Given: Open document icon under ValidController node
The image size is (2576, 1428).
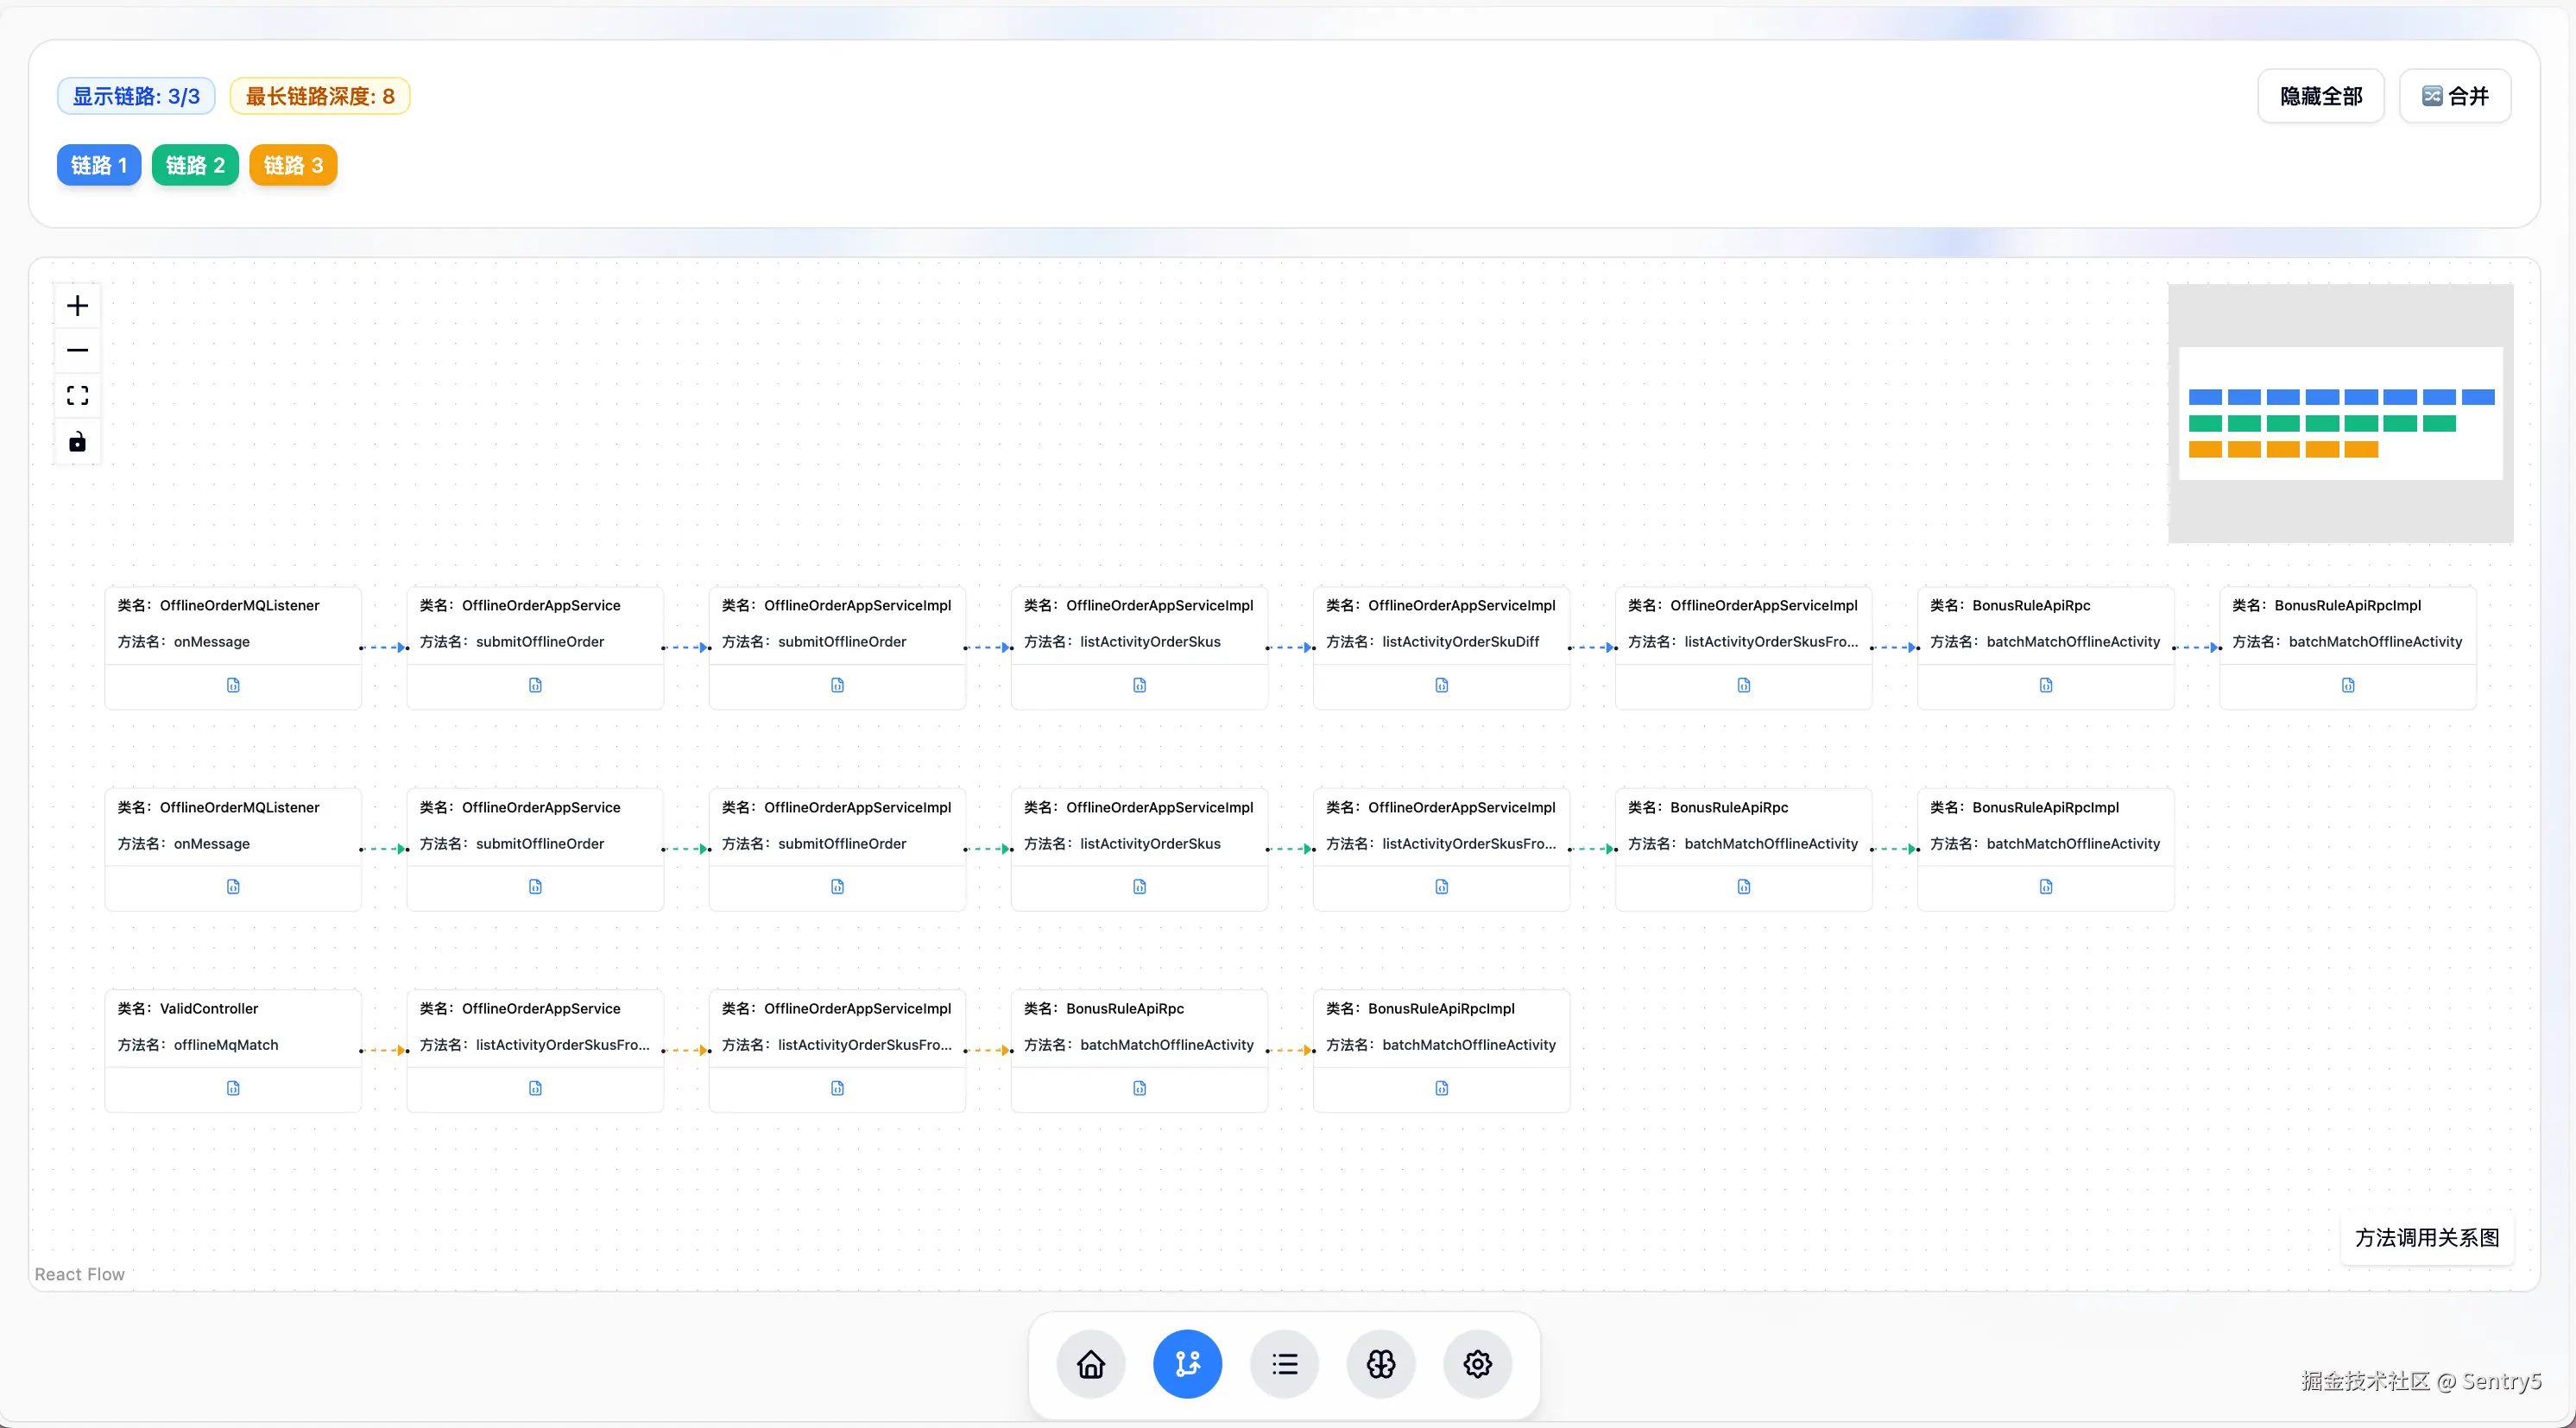Looking at the screenshot, I should pyautogui.click(x=233, y=1088).
